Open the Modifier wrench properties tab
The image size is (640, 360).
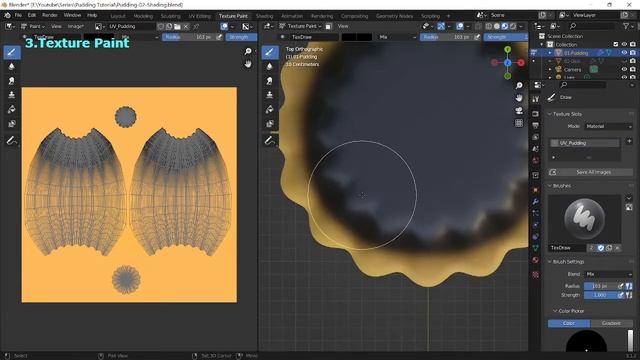tap(536, 202)
